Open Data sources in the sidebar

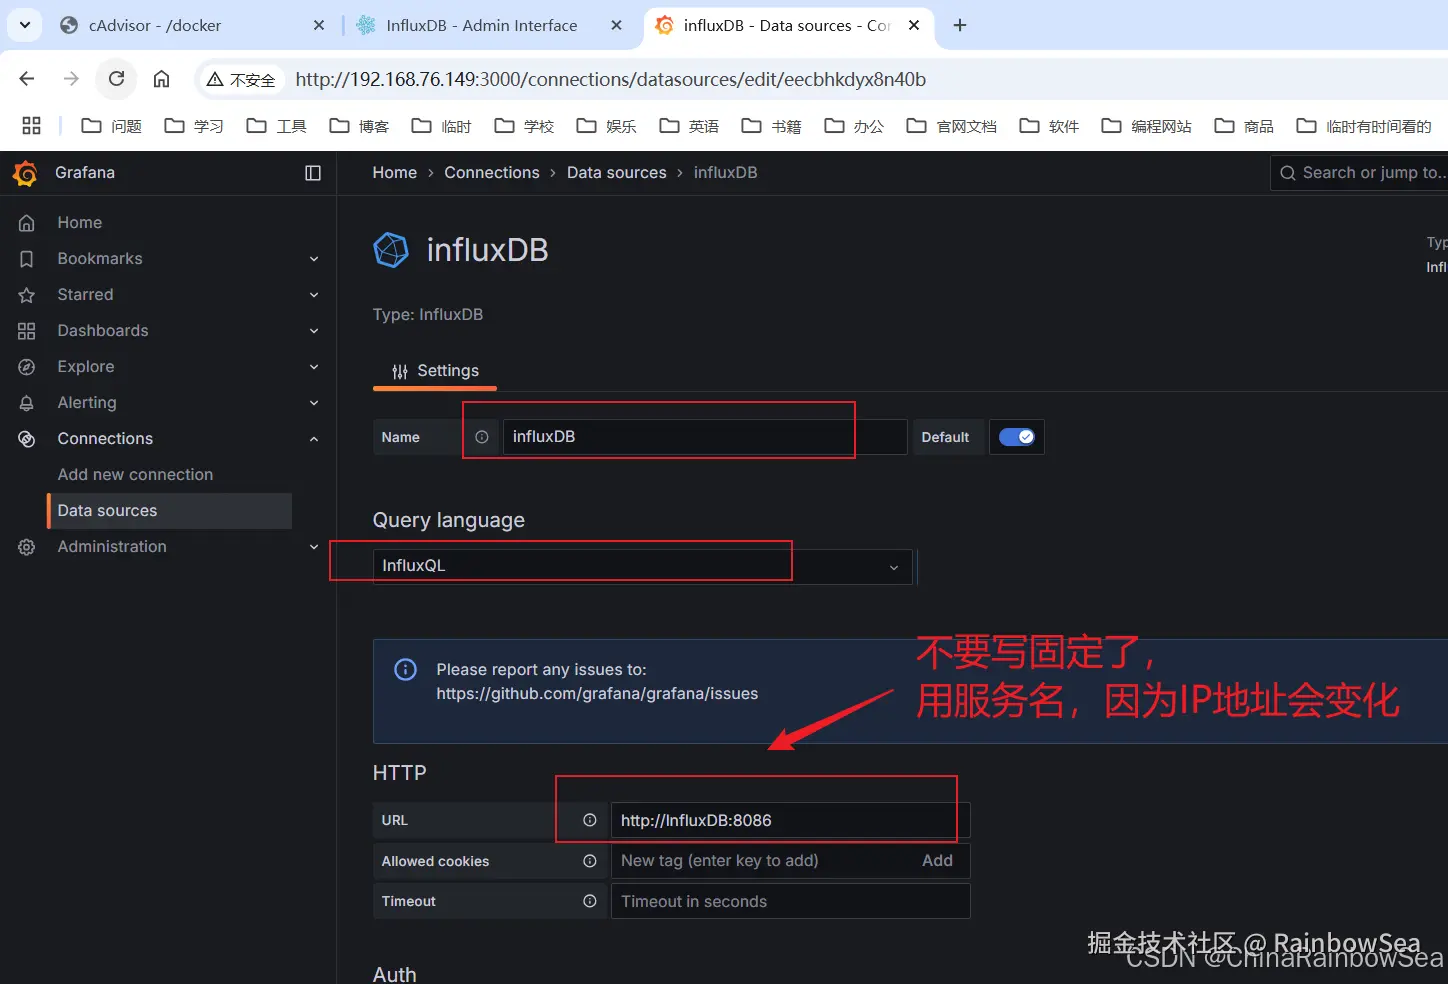tap(169, 511)
